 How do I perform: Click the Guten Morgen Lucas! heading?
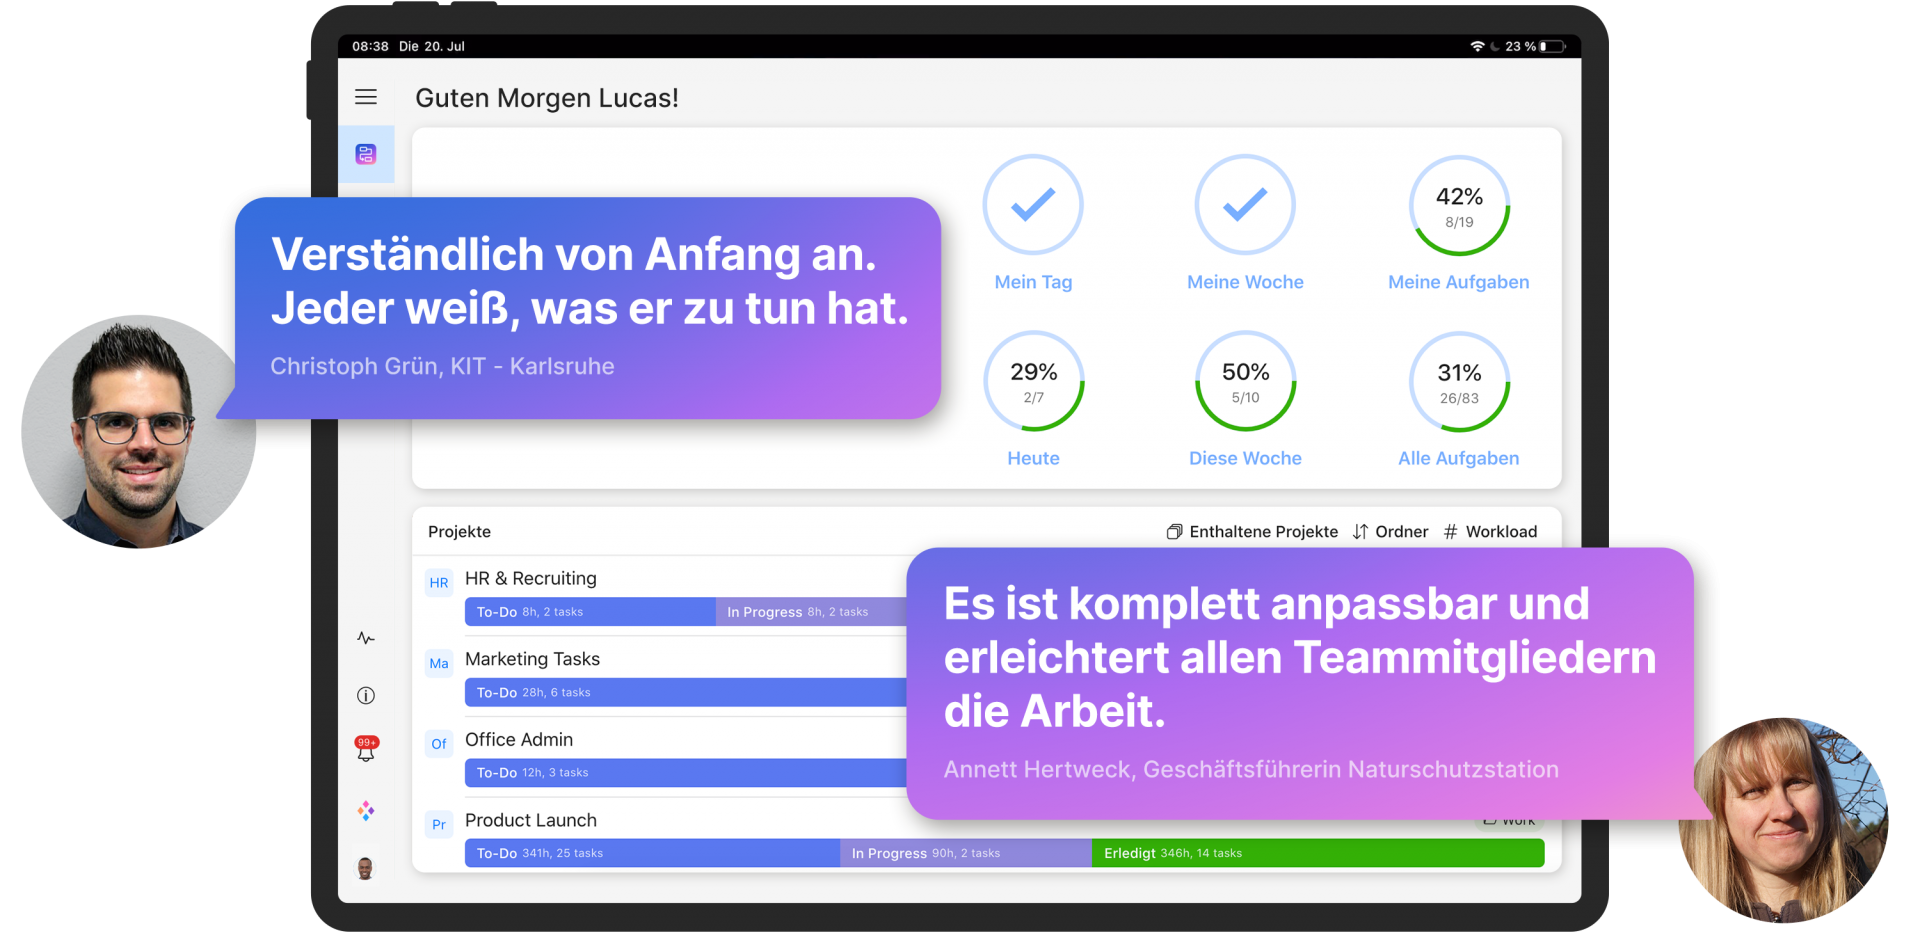[x=547, y=98]
